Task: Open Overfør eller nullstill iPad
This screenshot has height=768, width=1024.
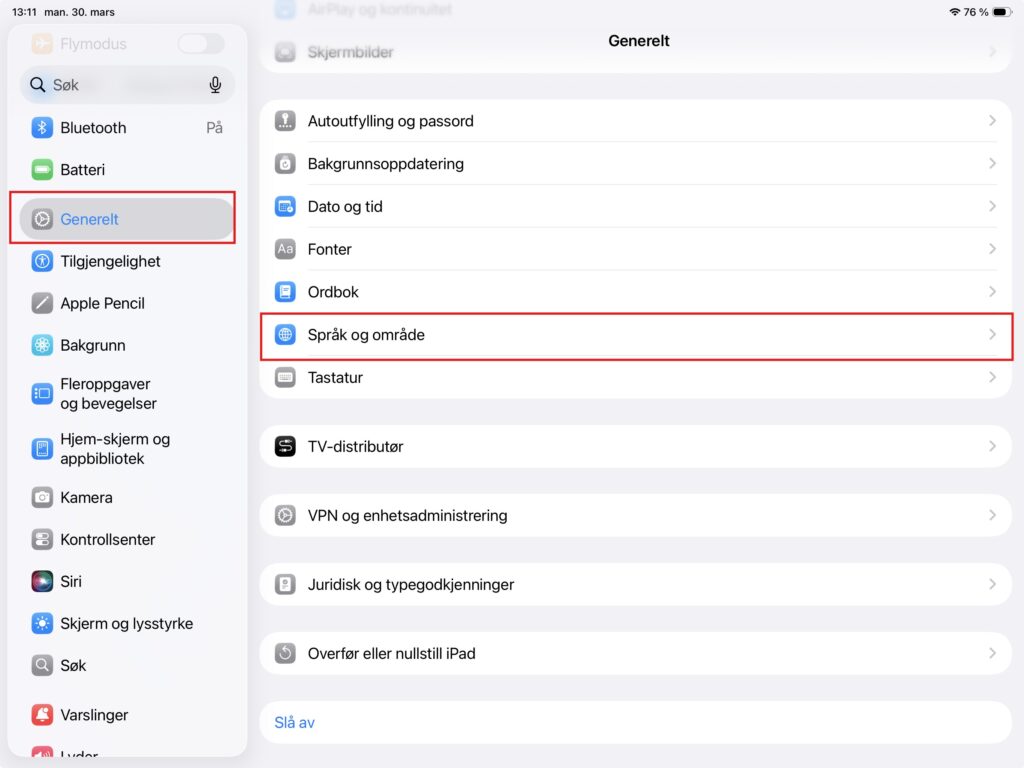Action: tap(635, 653)
